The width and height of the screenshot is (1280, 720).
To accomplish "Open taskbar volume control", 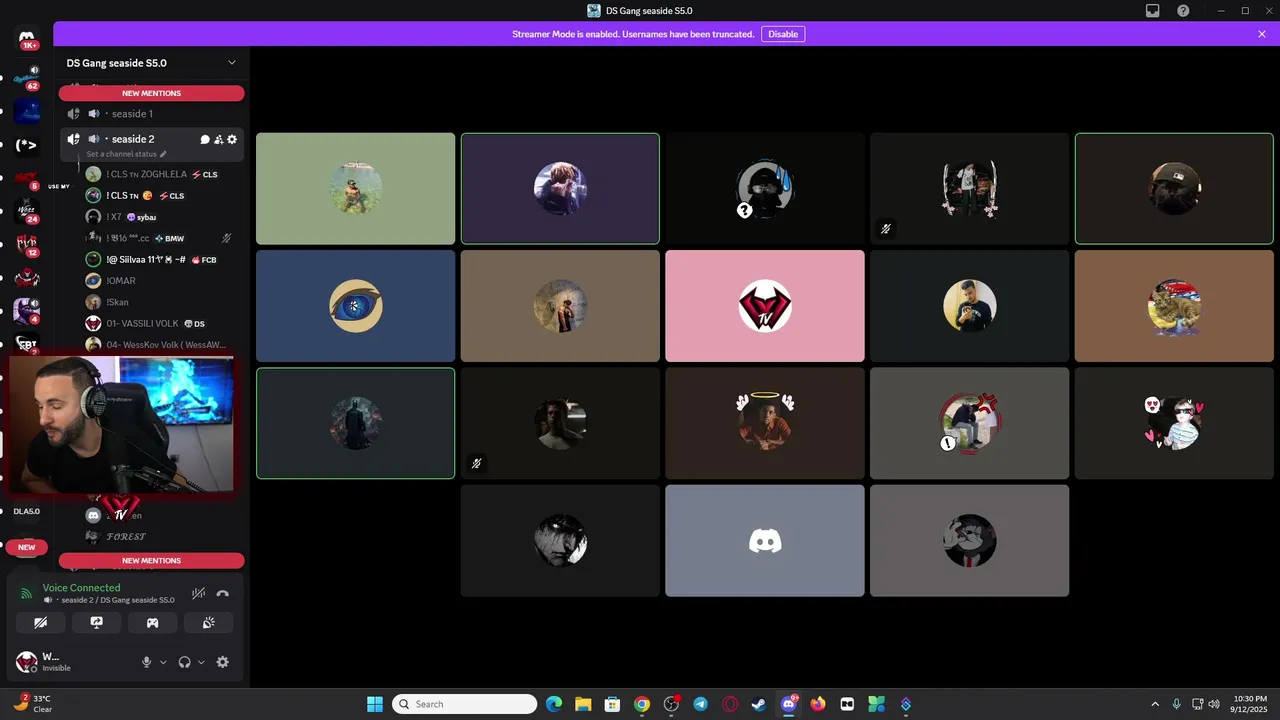I will pyautogui.click(x=1213, y=704).
